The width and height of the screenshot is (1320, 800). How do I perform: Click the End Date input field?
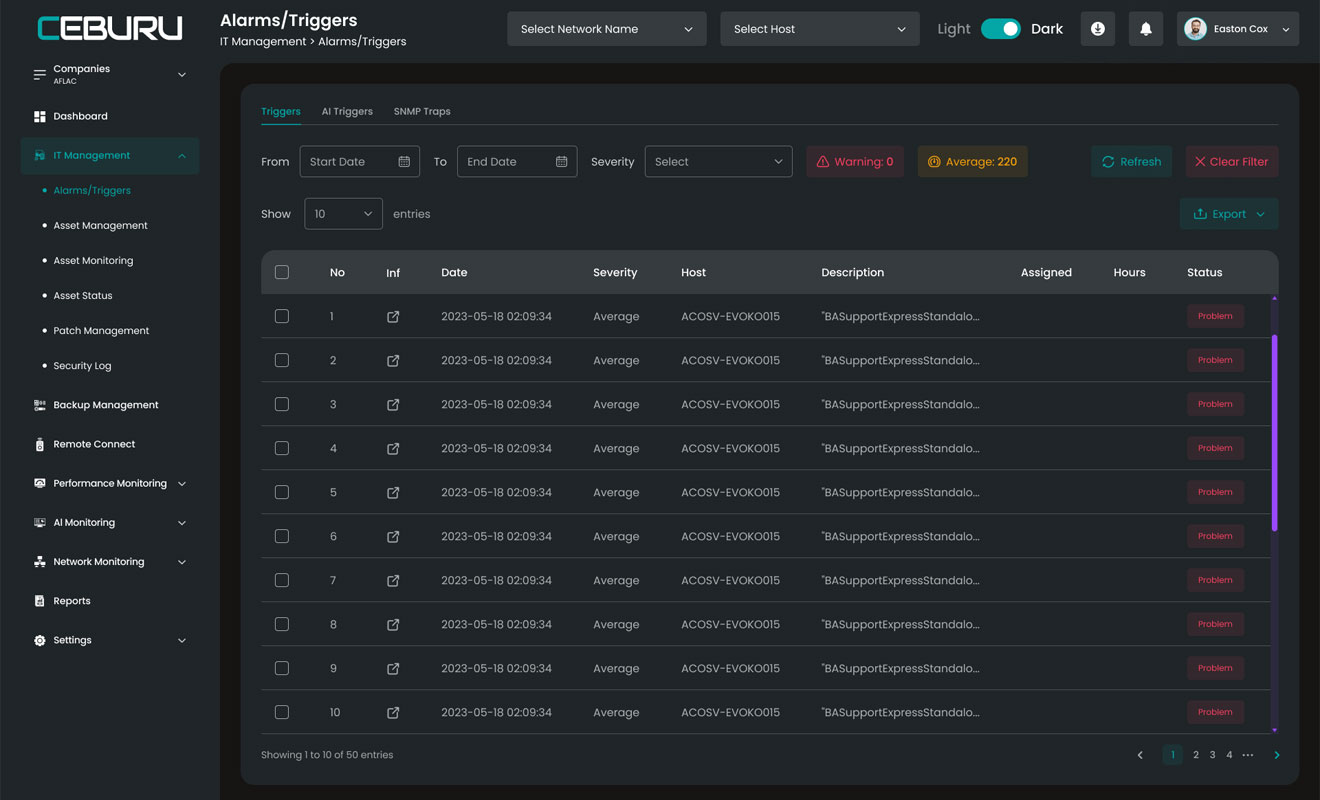pyautogui.click(x=517, y=161)
